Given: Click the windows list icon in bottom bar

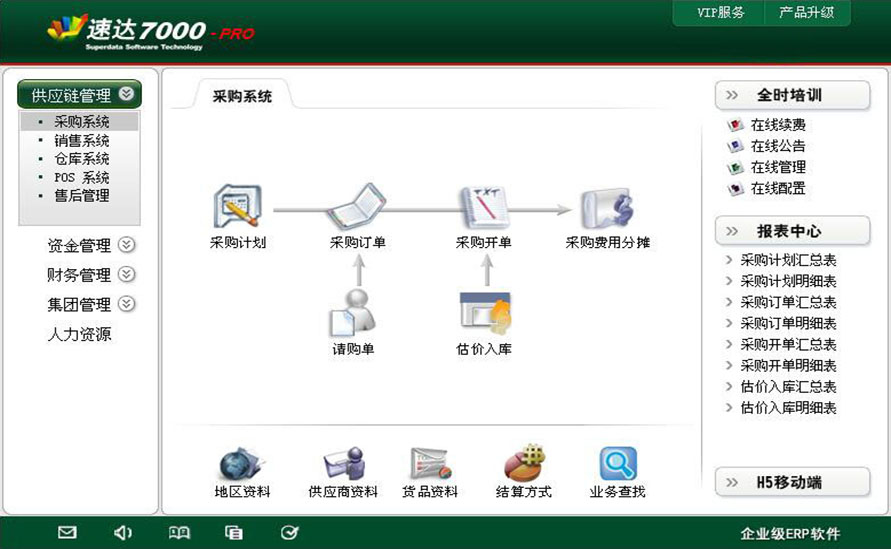Looking at the screenshot, I should (234, 533).
